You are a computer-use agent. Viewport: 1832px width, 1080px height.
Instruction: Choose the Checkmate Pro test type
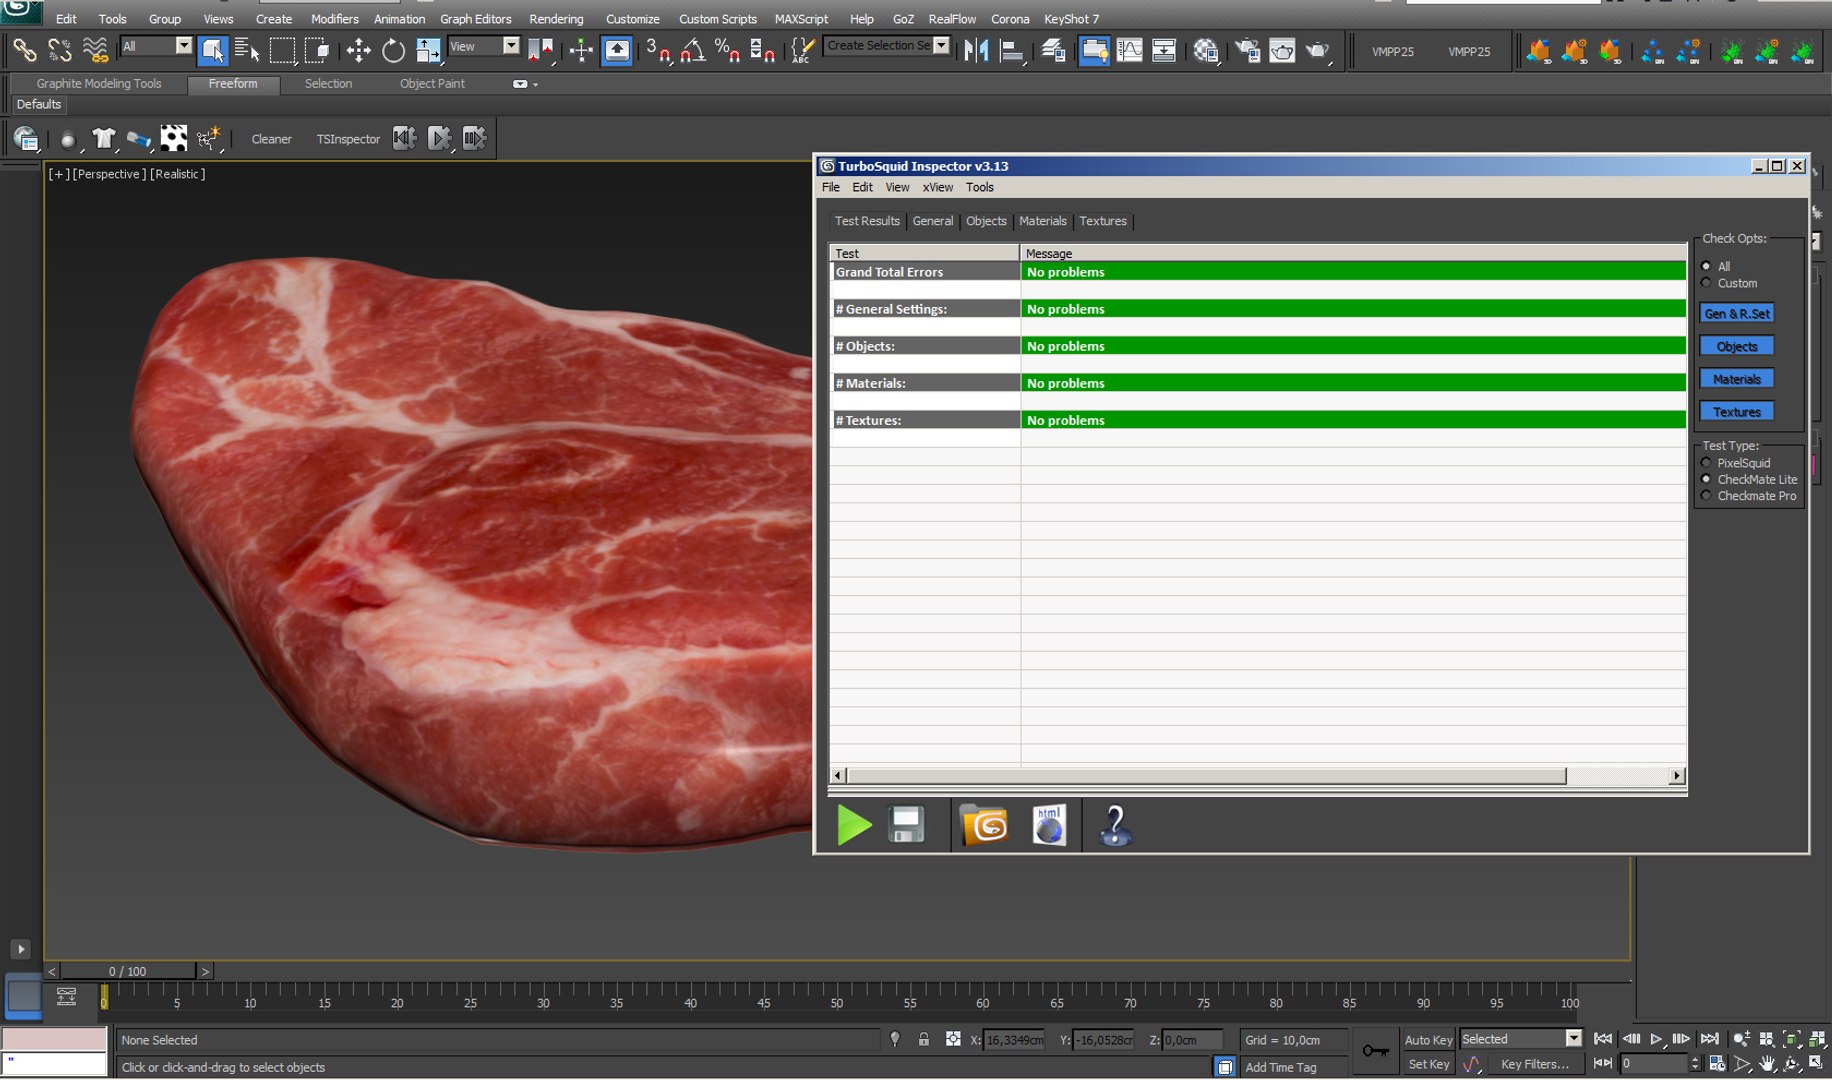coord(1707,496)
